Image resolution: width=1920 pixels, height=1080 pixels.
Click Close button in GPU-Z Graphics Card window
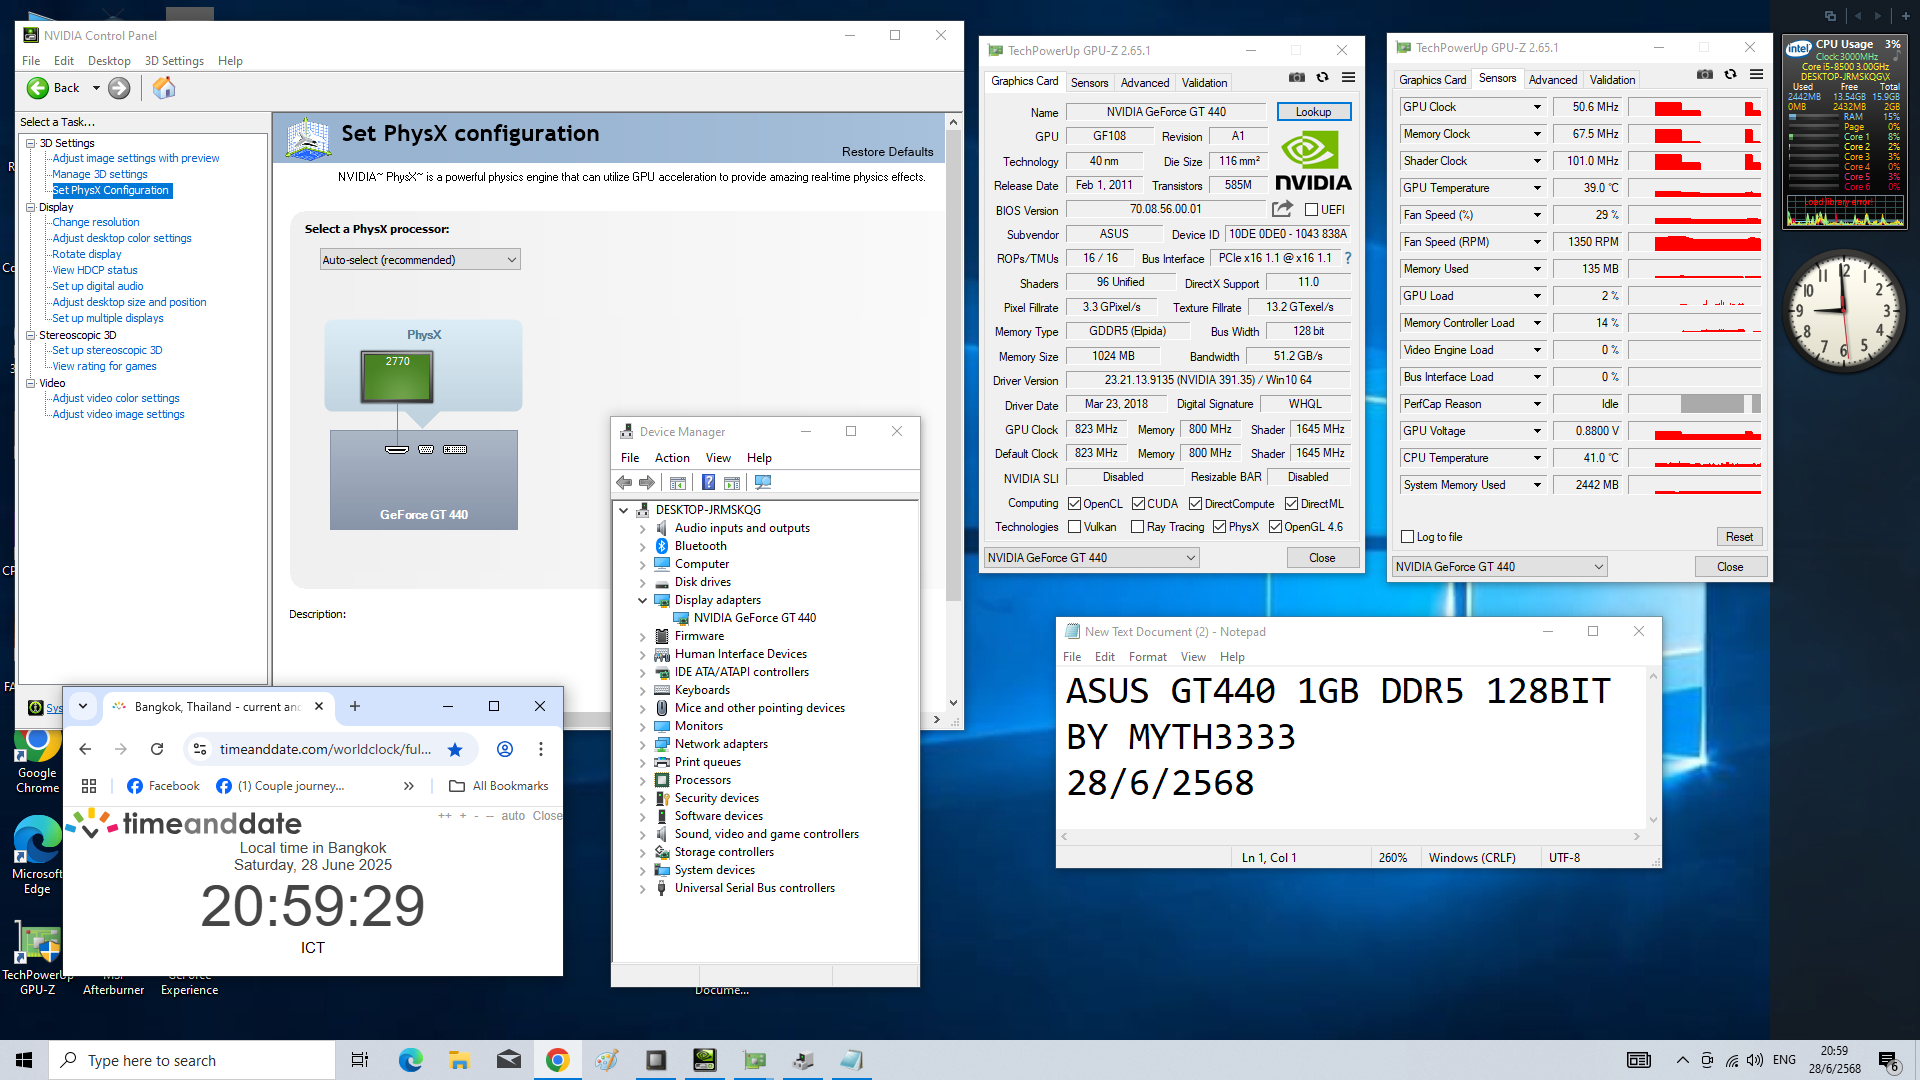pyautogui.click(x=1322, y=558)
